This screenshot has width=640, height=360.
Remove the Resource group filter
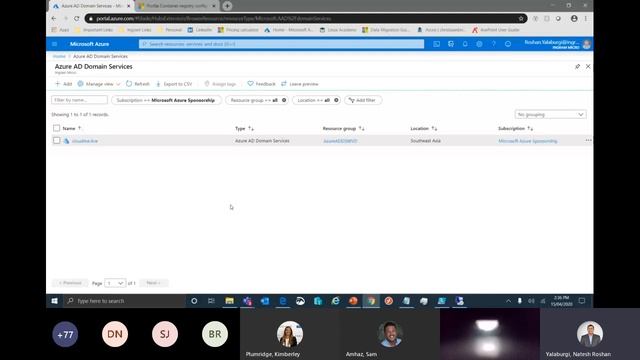coord(284,100)
